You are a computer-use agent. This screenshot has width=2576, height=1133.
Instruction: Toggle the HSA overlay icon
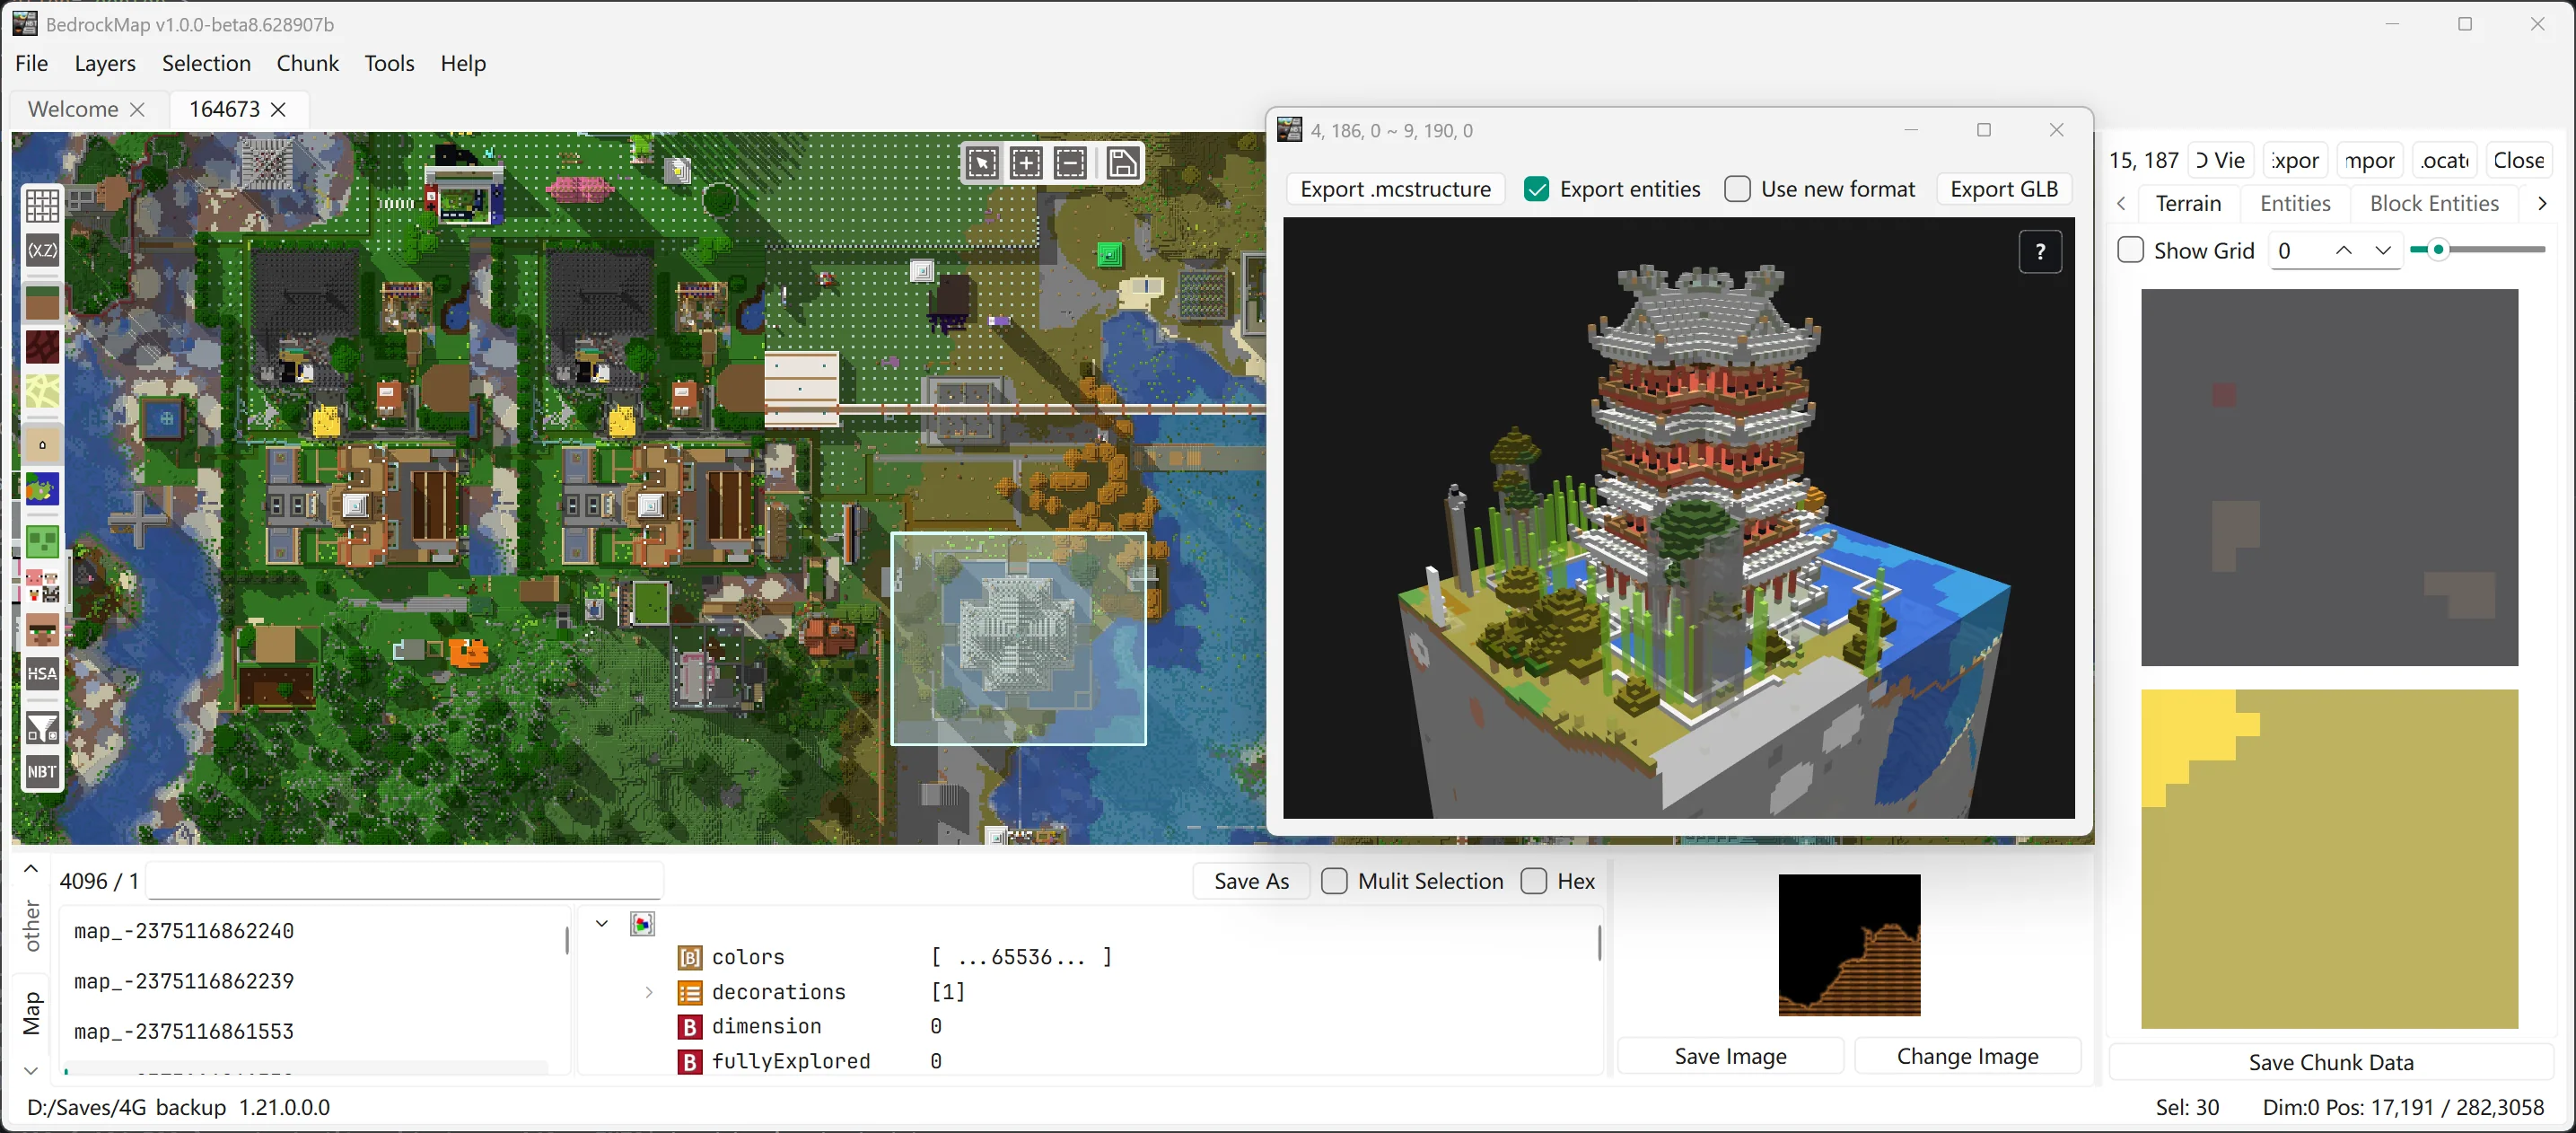[x=42, y=674]
